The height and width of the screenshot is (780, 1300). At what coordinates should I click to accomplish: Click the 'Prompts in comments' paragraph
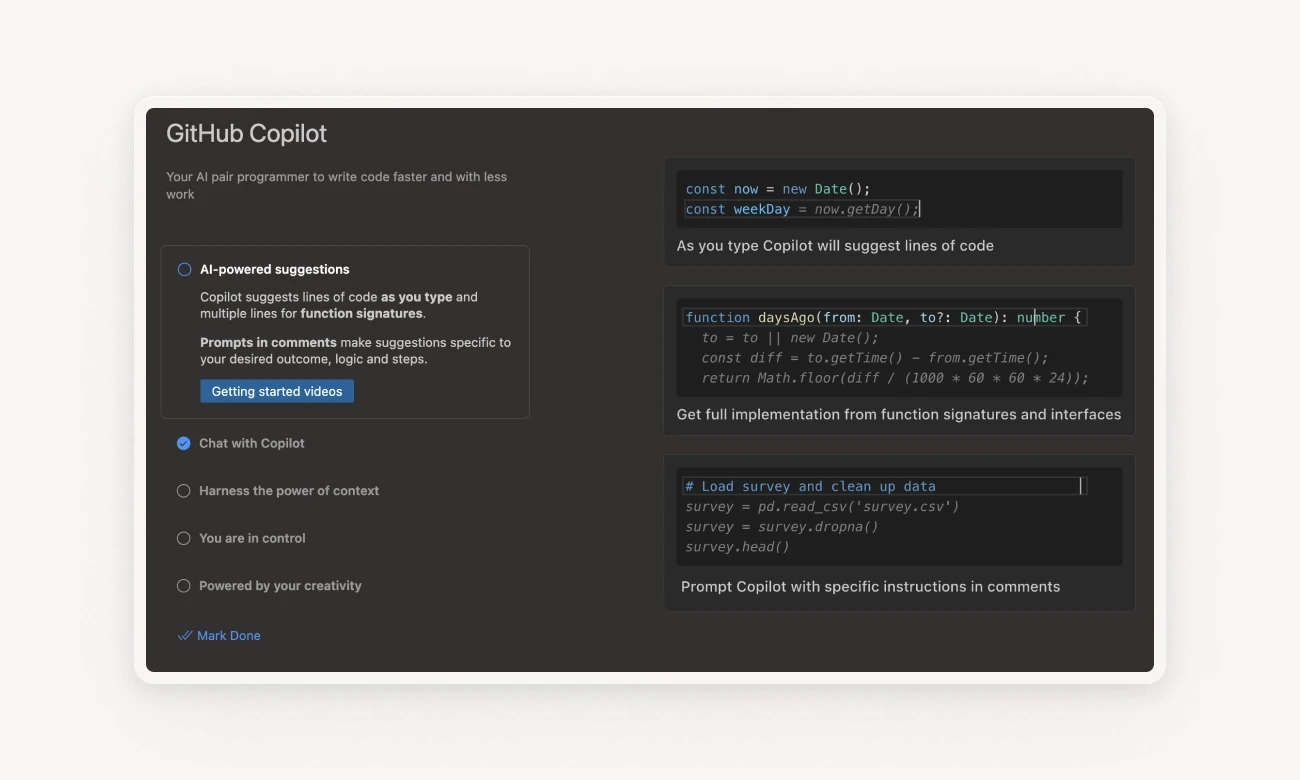click(x=355, y=351)
